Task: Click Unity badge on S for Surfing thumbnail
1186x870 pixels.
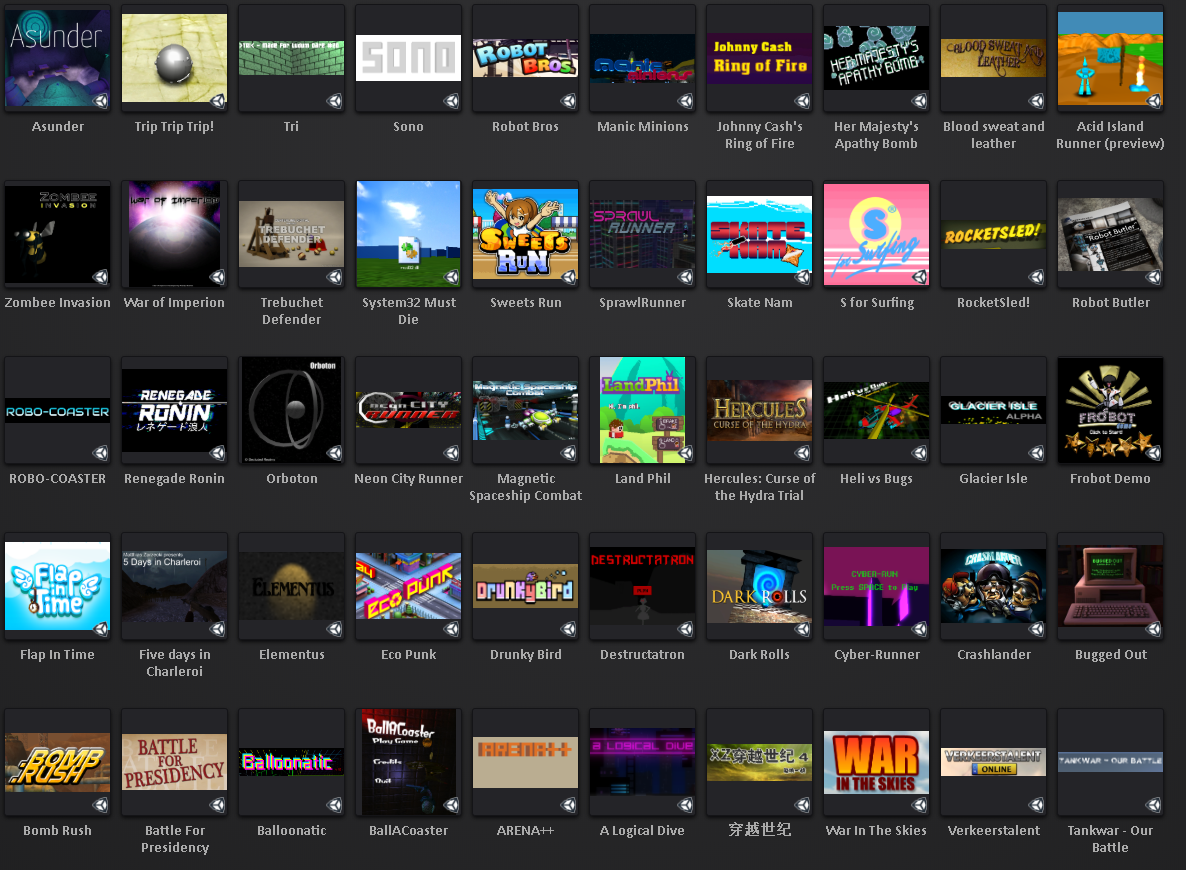Action: (919, 277)
